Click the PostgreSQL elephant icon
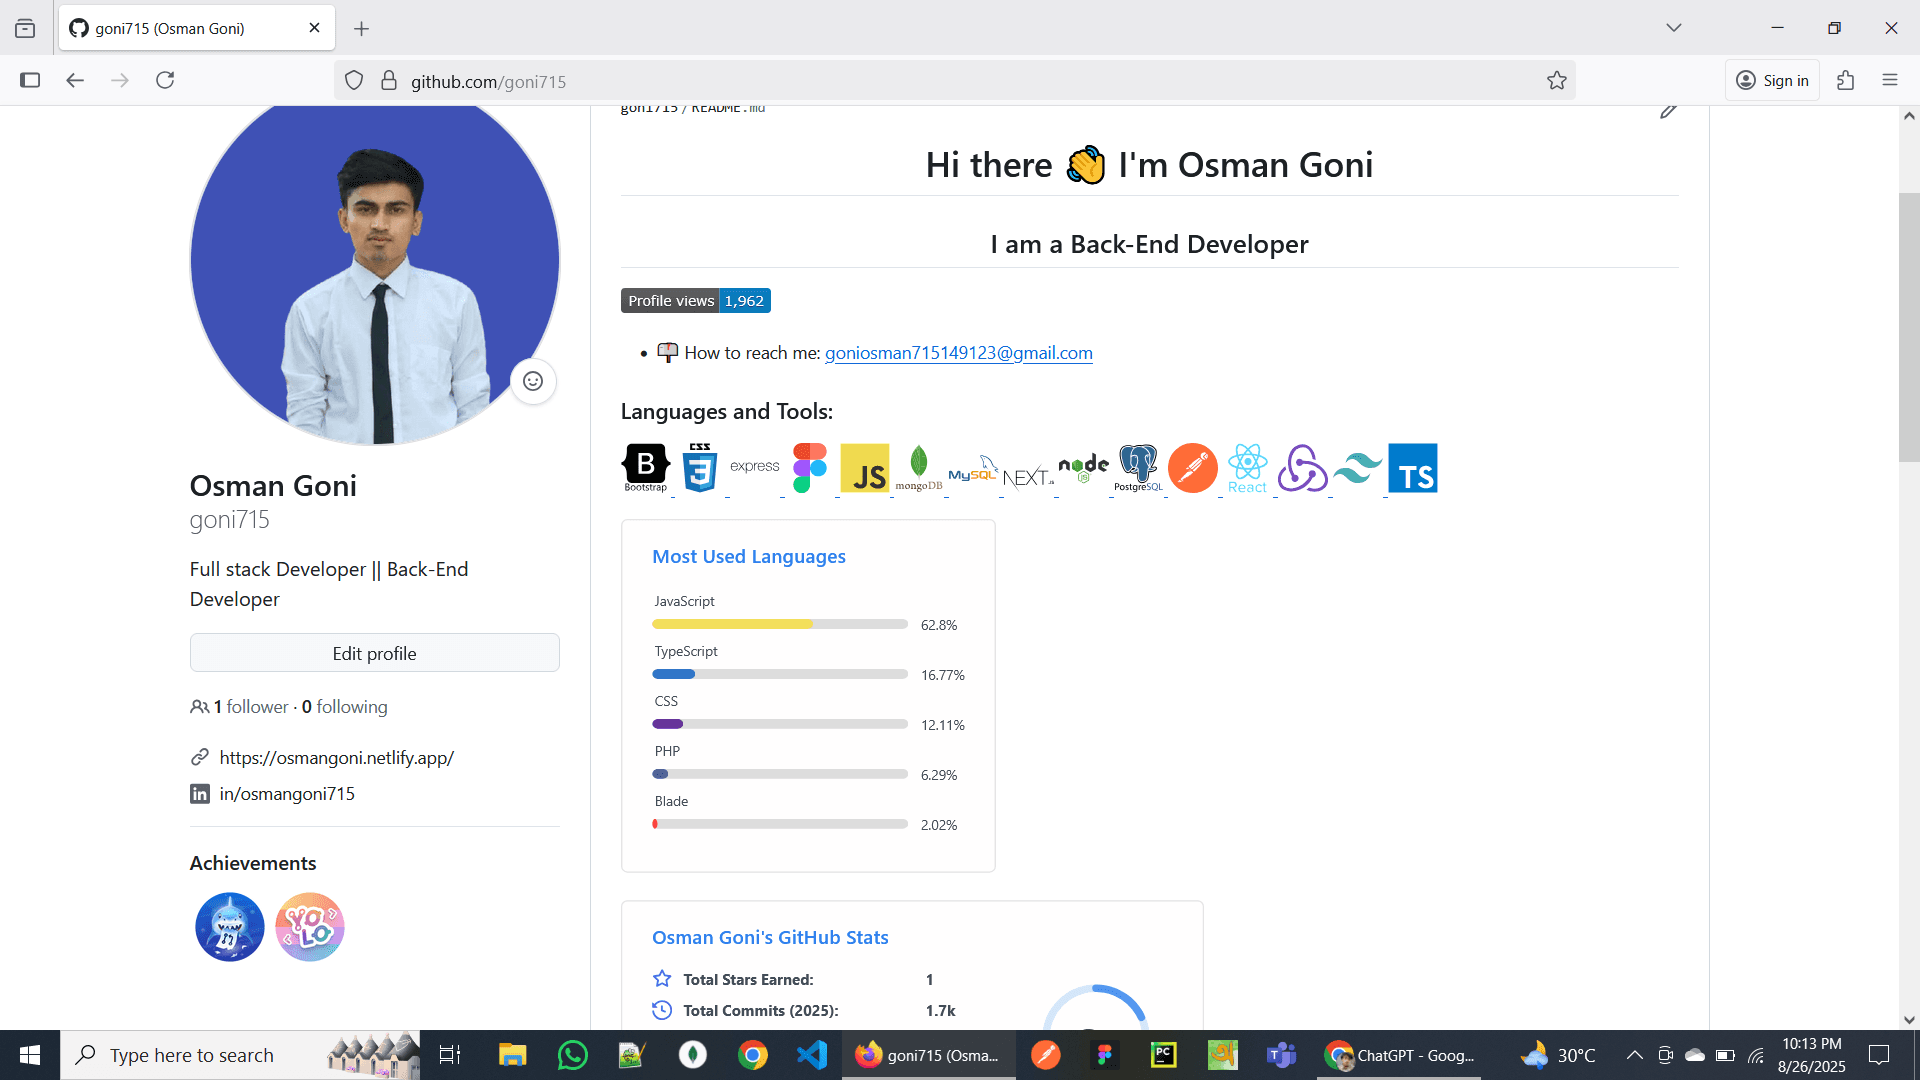The height and width of the screenshot is (1080, 1920). pos(1138,468)
